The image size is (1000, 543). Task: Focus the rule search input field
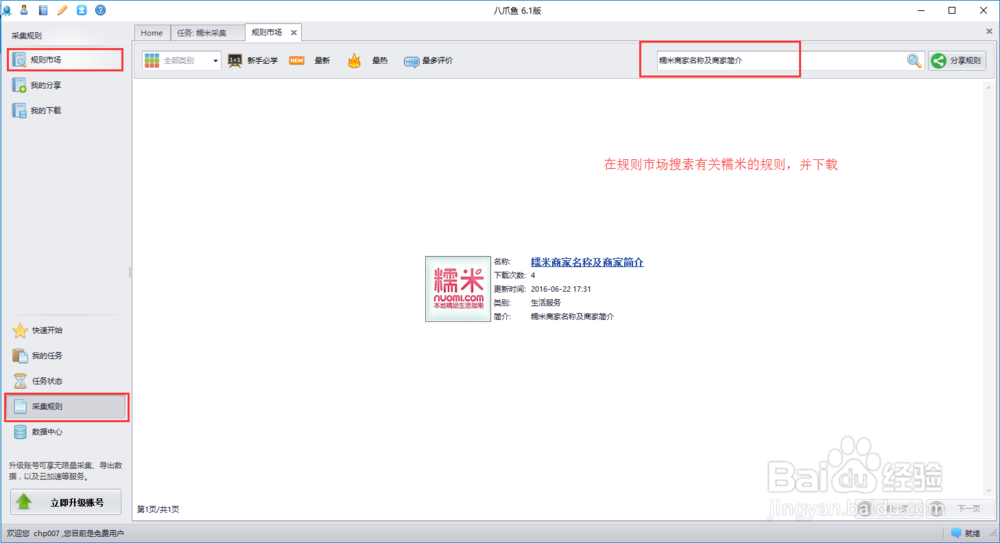(779, 61)
